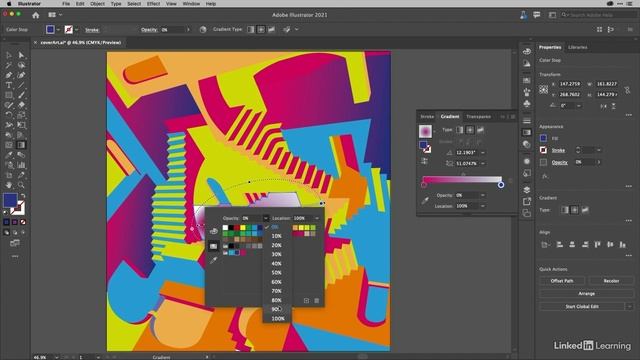Click the Offset Path button
640x360 pixels.
562,281
